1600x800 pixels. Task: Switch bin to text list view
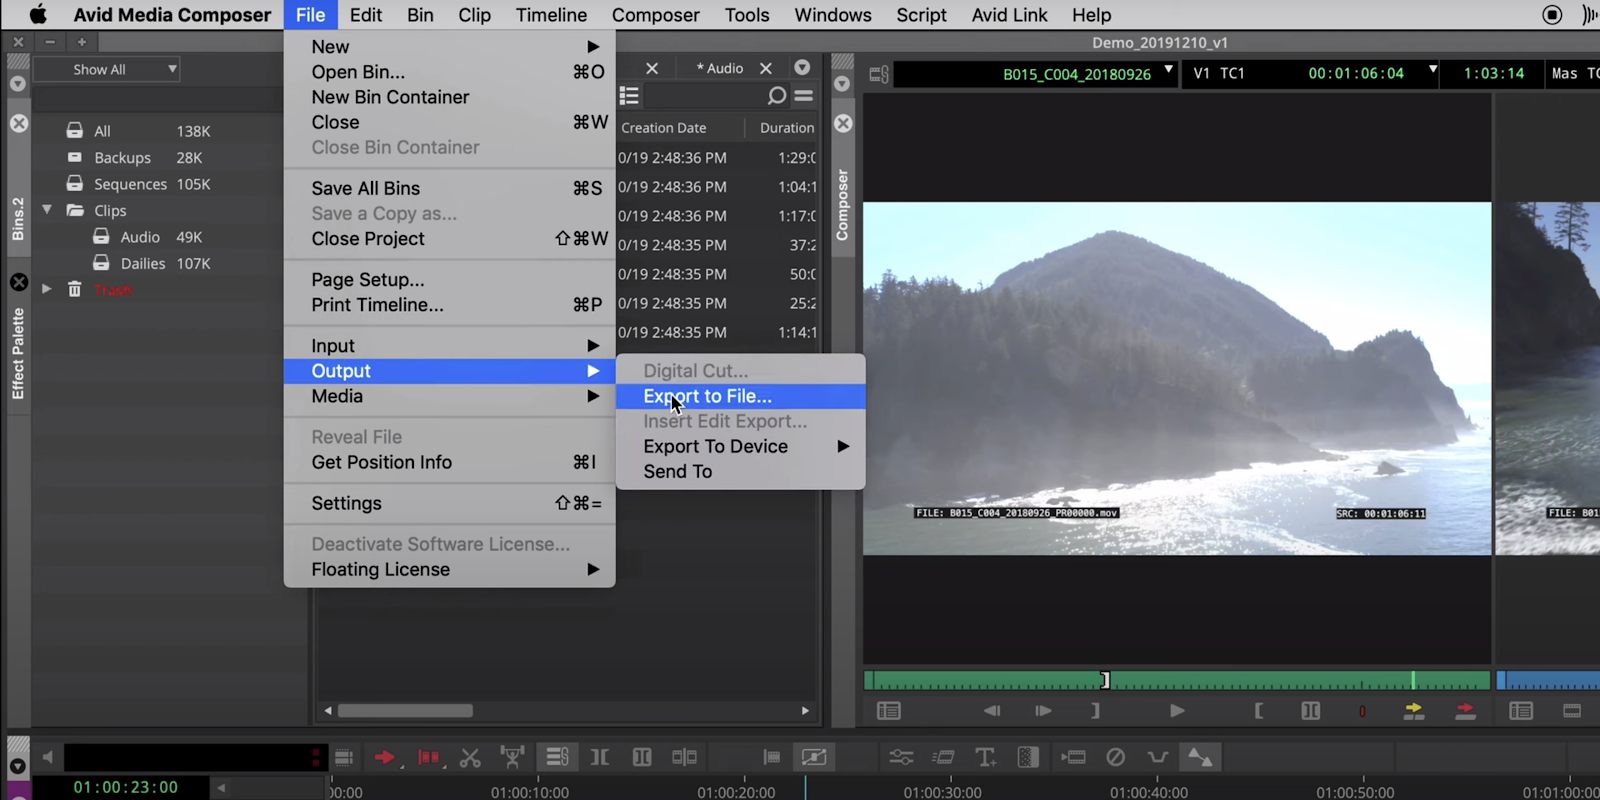629,96
